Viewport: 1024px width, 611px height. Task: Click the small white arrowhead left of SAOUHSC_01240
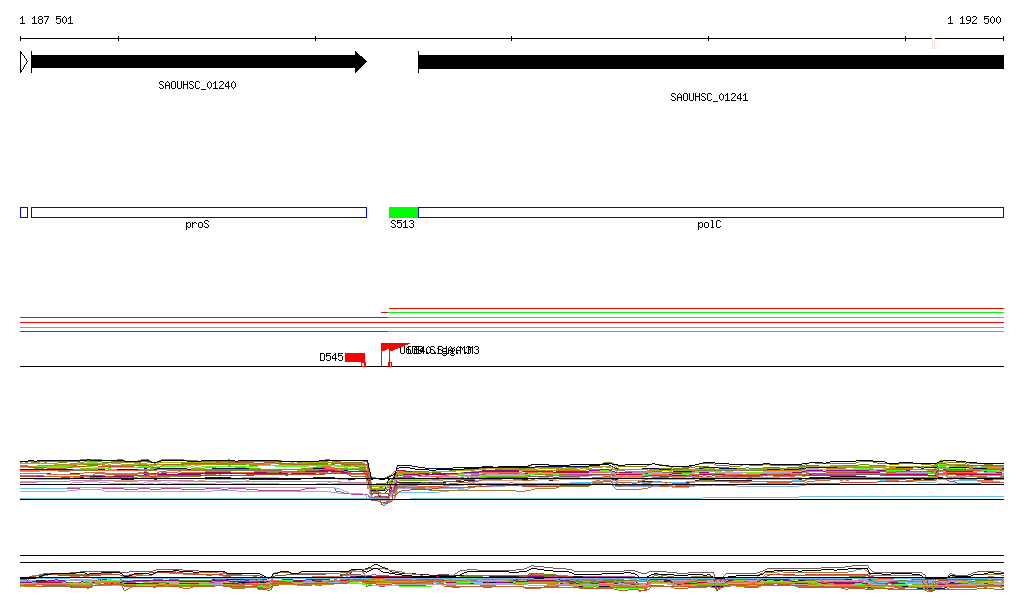coord(24,62)
